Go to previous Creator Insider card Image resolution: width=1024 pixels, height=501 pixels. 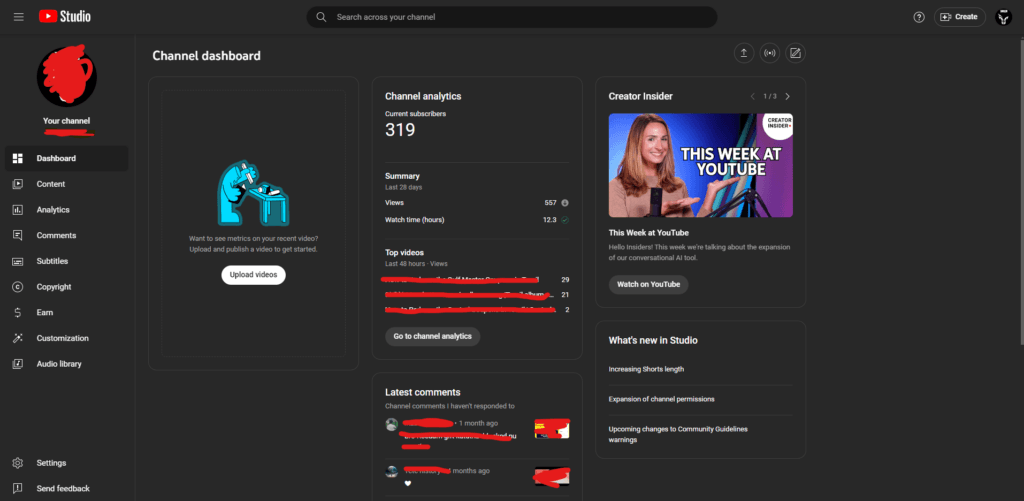(752, 96)
